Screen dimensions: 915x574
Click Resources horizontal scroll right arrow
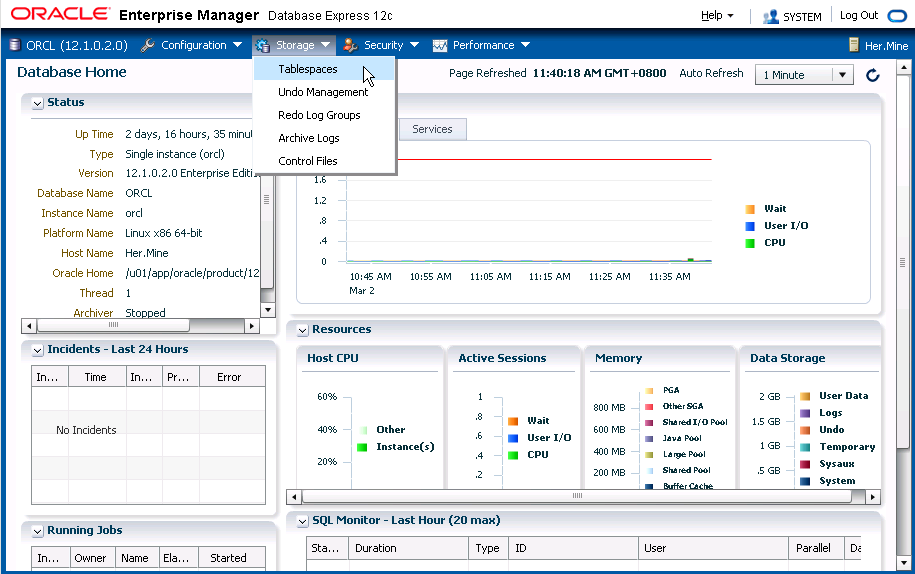872,497
